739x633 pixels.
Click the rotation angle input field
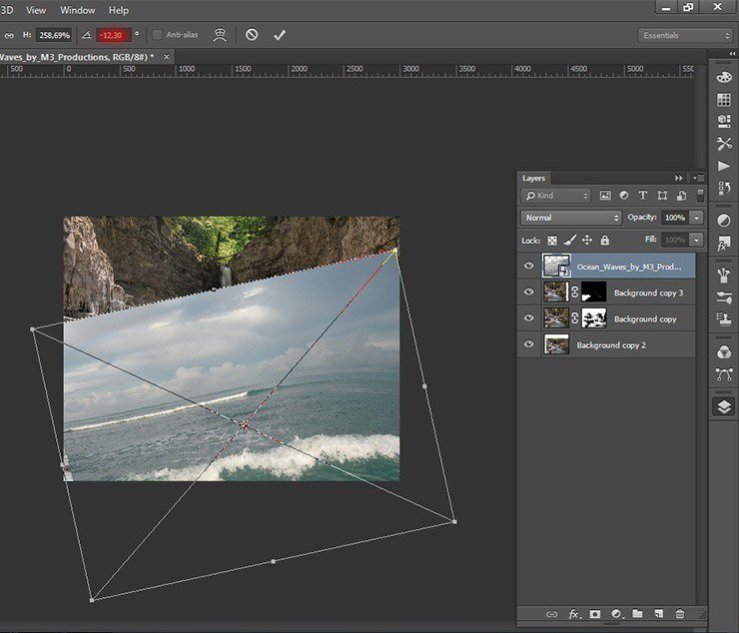(115, 35)
